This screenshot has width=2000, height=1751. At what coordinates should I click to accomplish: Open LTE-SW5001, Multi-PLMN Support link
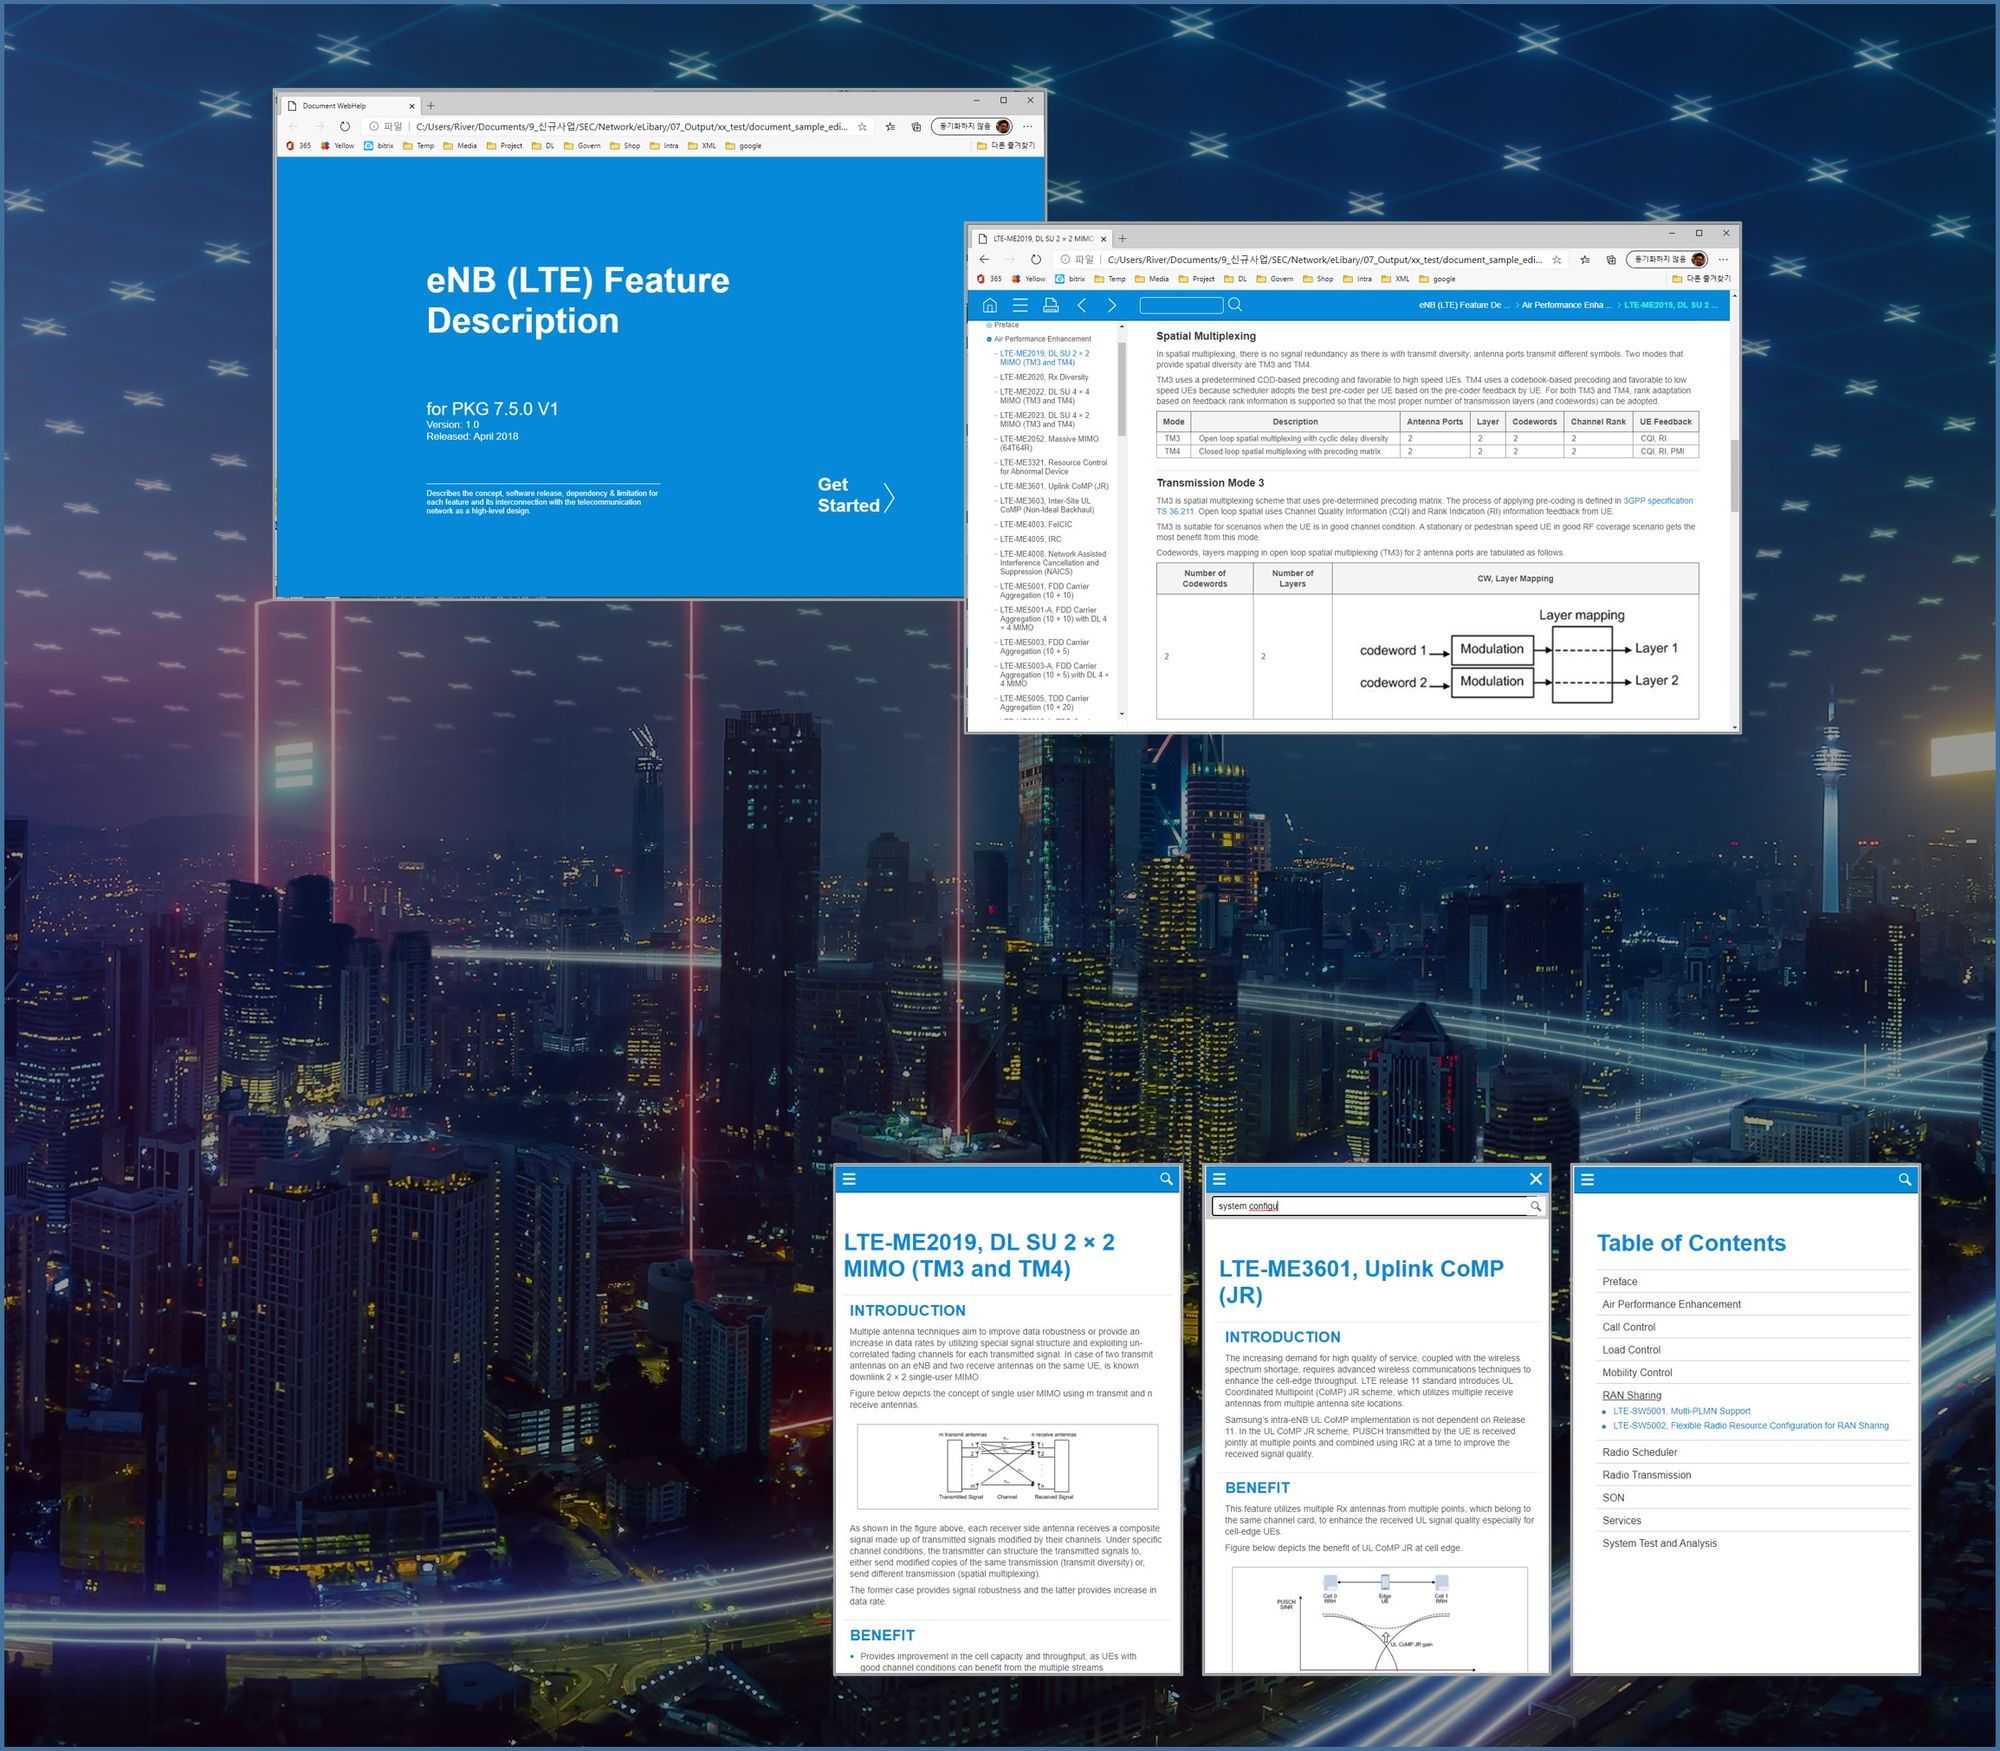[1681, 1411]
